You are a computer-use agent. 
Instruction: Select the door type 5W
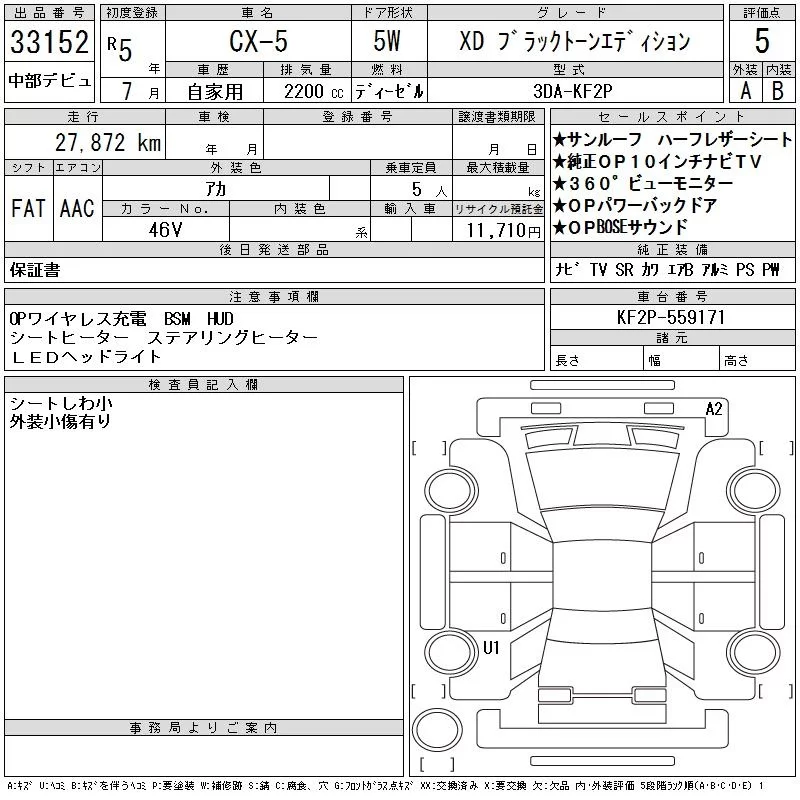(x=387, y=41)
